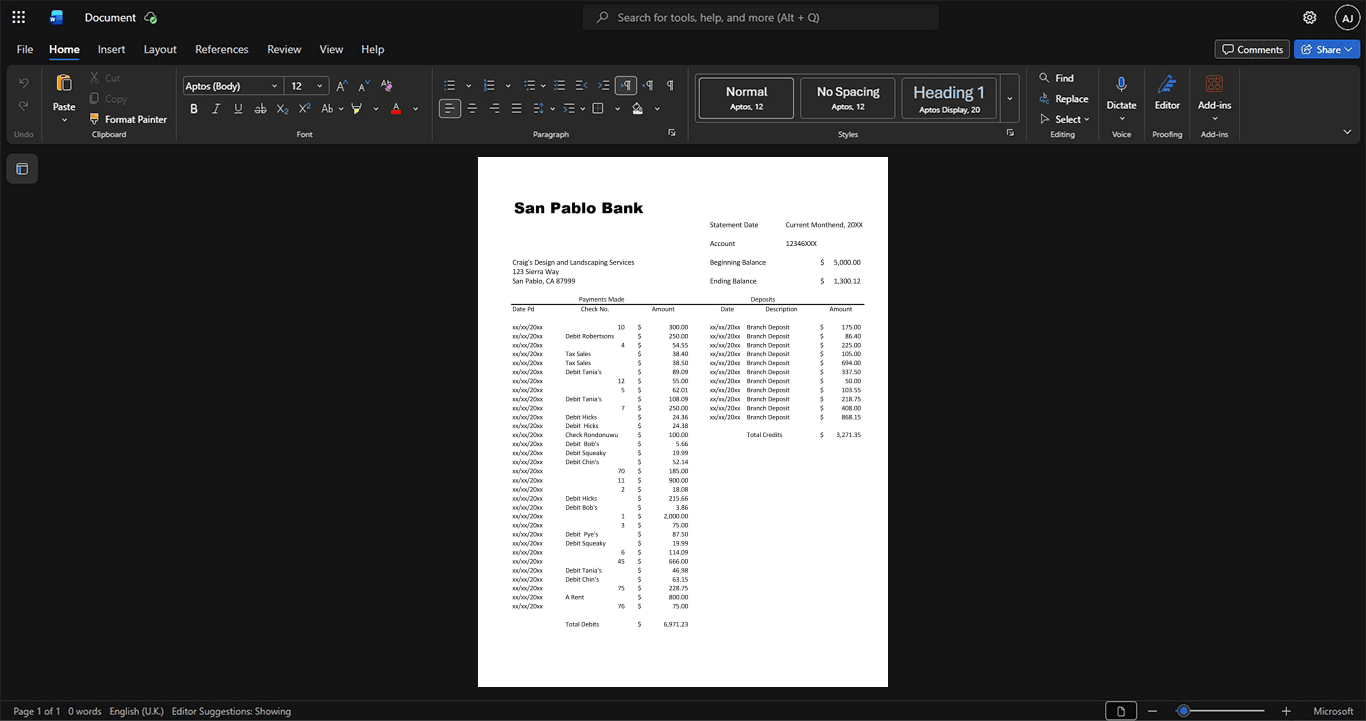Apply superscript formatting

coord(305,108)
